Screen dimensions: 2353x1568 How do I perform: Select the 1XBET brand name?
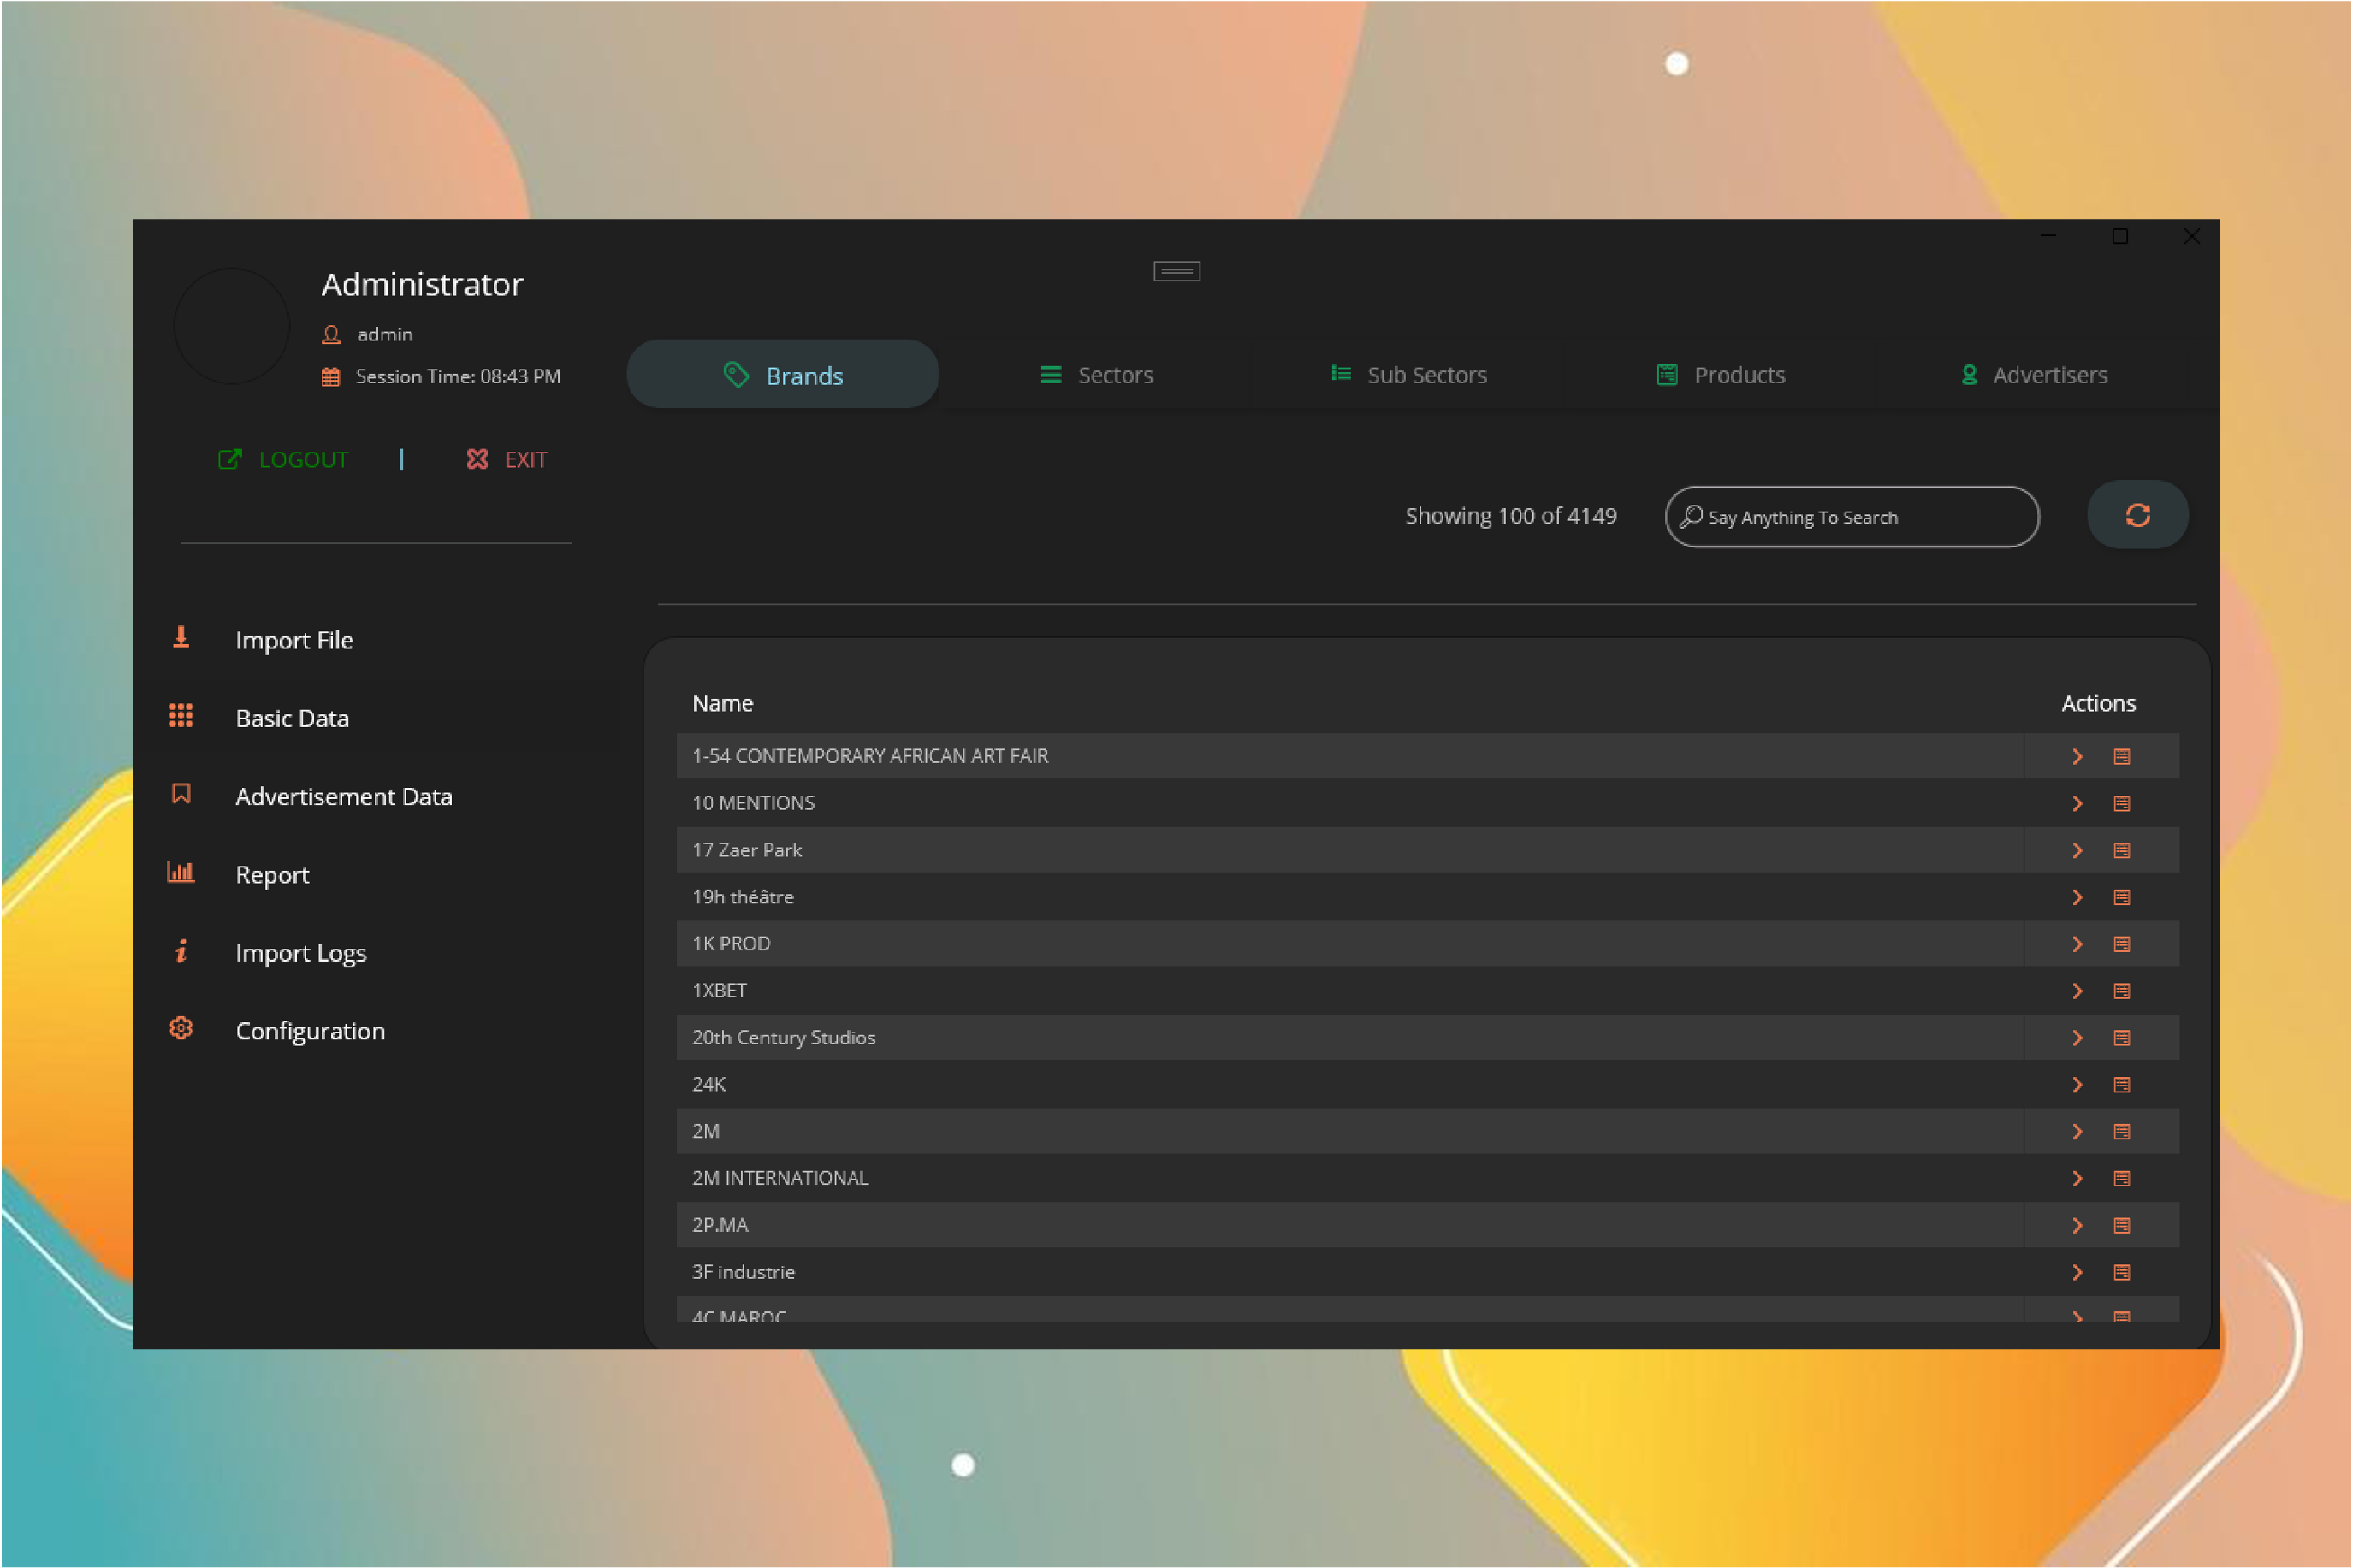click(719, 991)
